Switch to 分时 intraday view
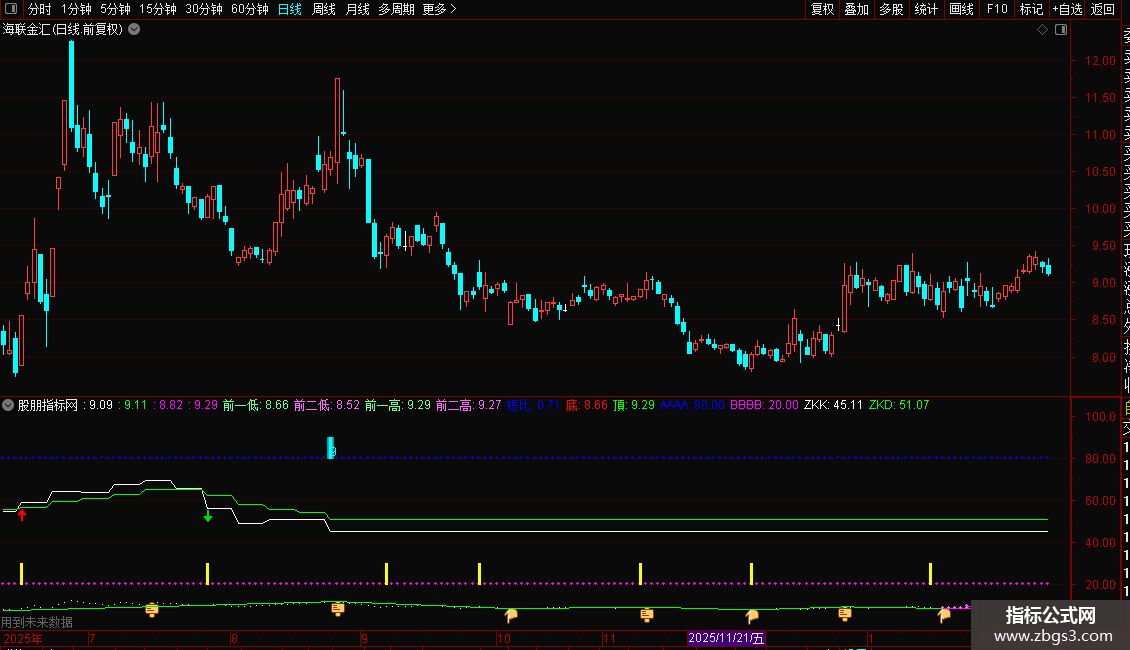1130x650 pixels. [x=40, y=9]
